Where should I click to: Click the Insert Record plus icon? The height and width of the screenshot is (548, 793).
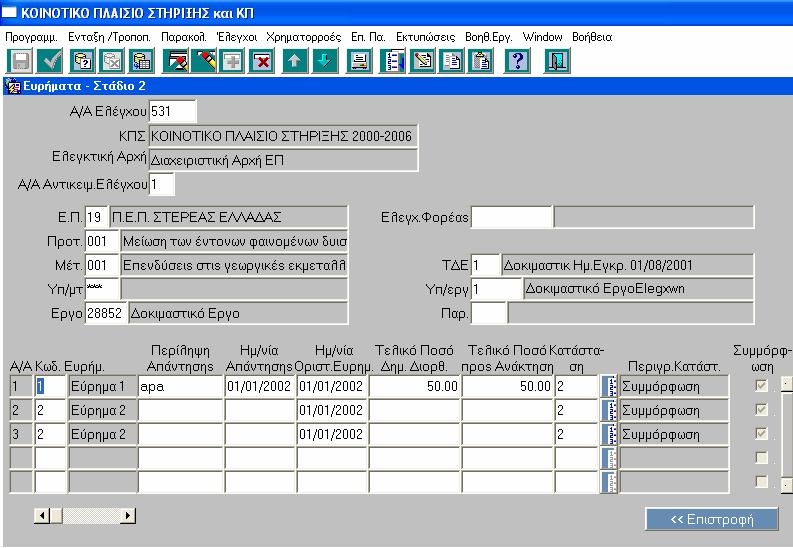[232, 61]
